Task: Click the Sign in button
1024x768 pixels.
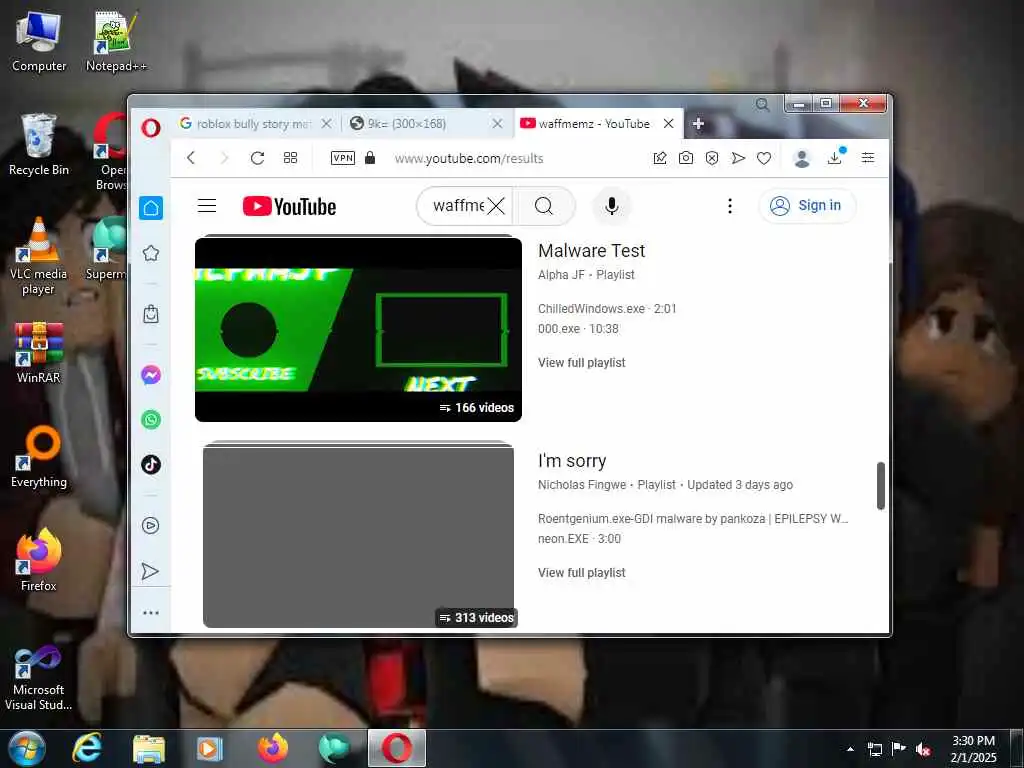Action: [807, 206]
